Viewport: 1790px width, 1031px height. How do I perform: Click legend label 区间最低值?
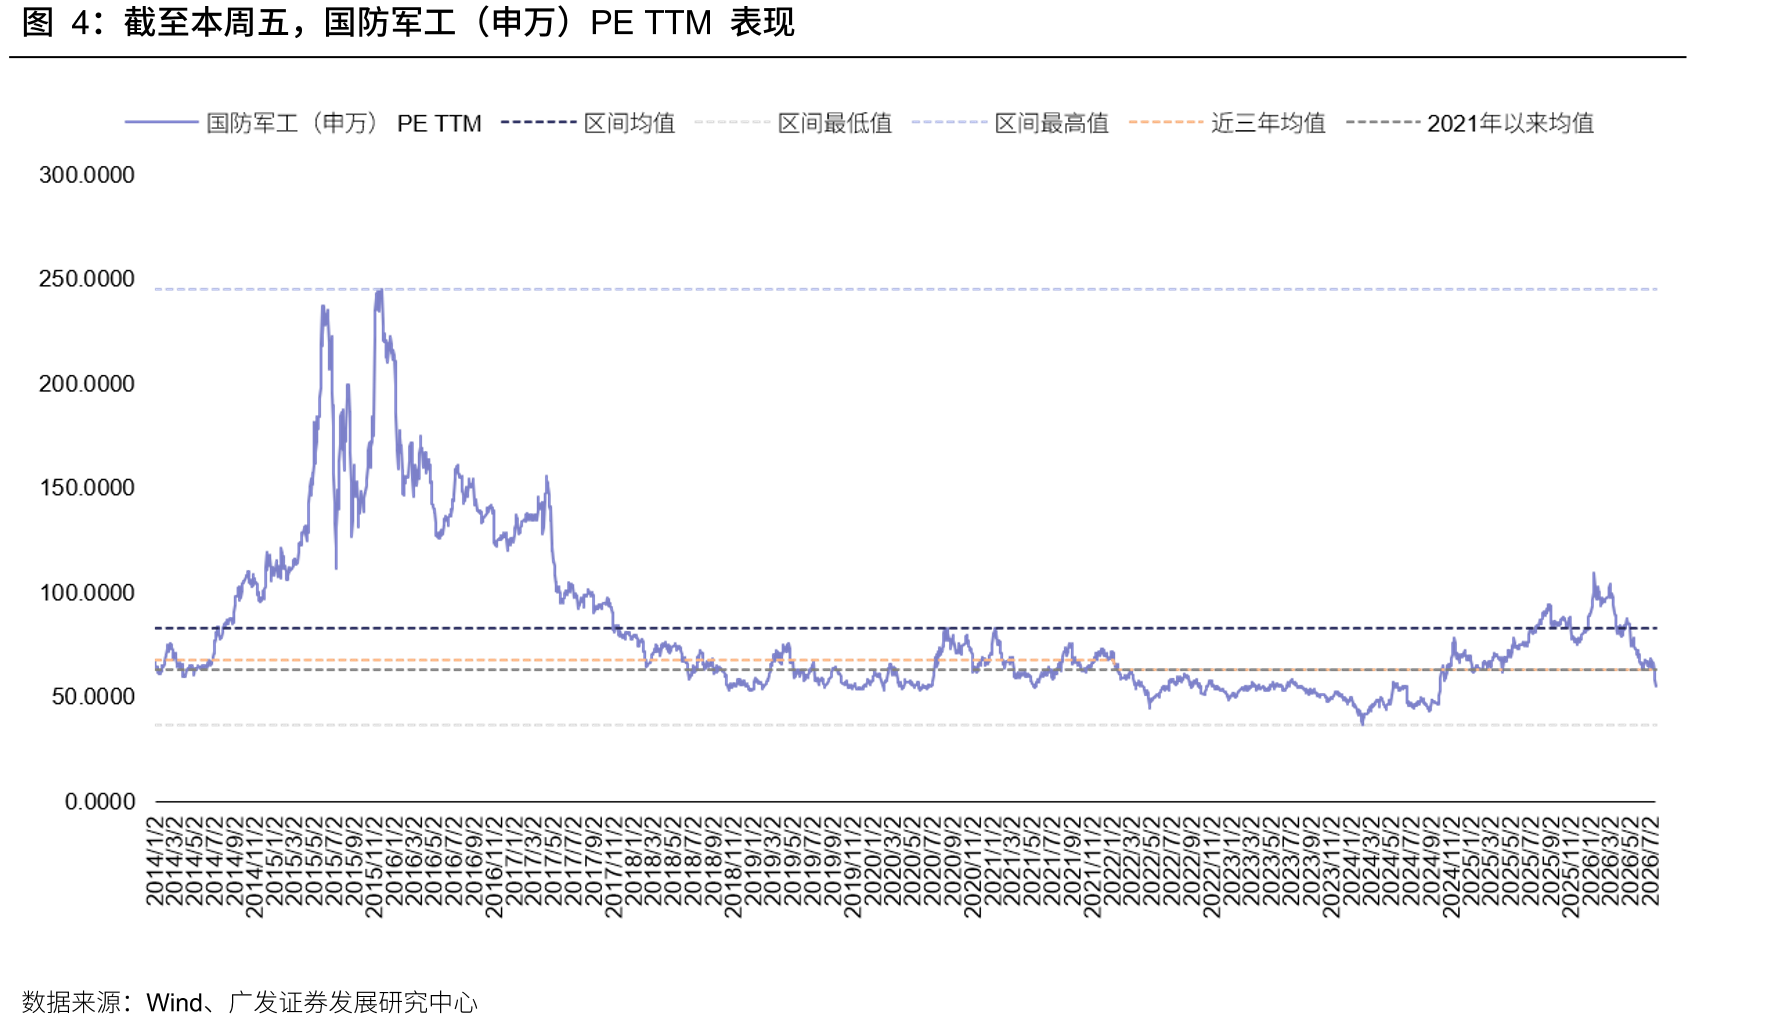835,123
